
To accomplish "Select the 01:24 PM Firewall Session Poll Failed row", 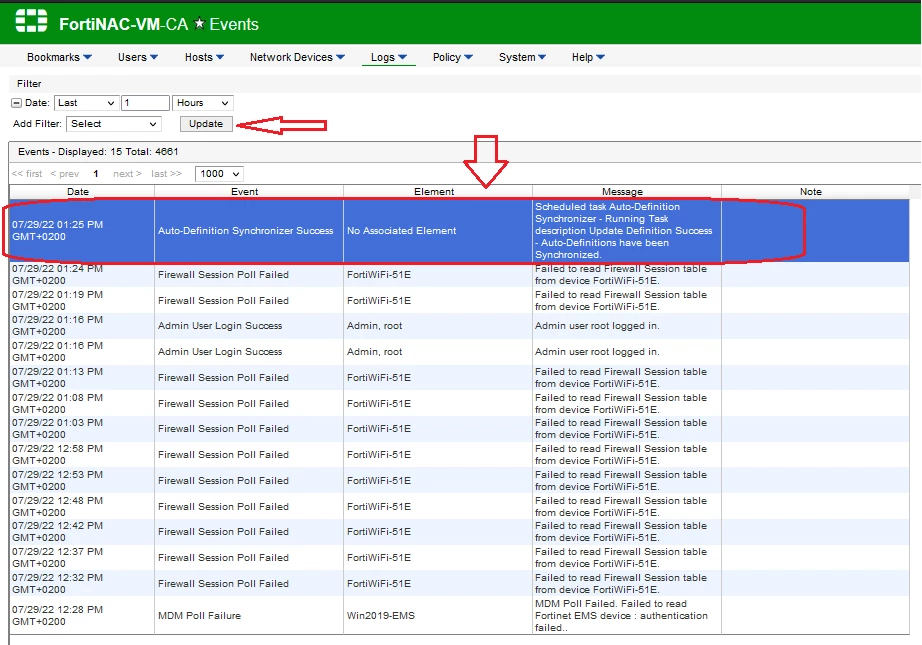I will [459, 275].
